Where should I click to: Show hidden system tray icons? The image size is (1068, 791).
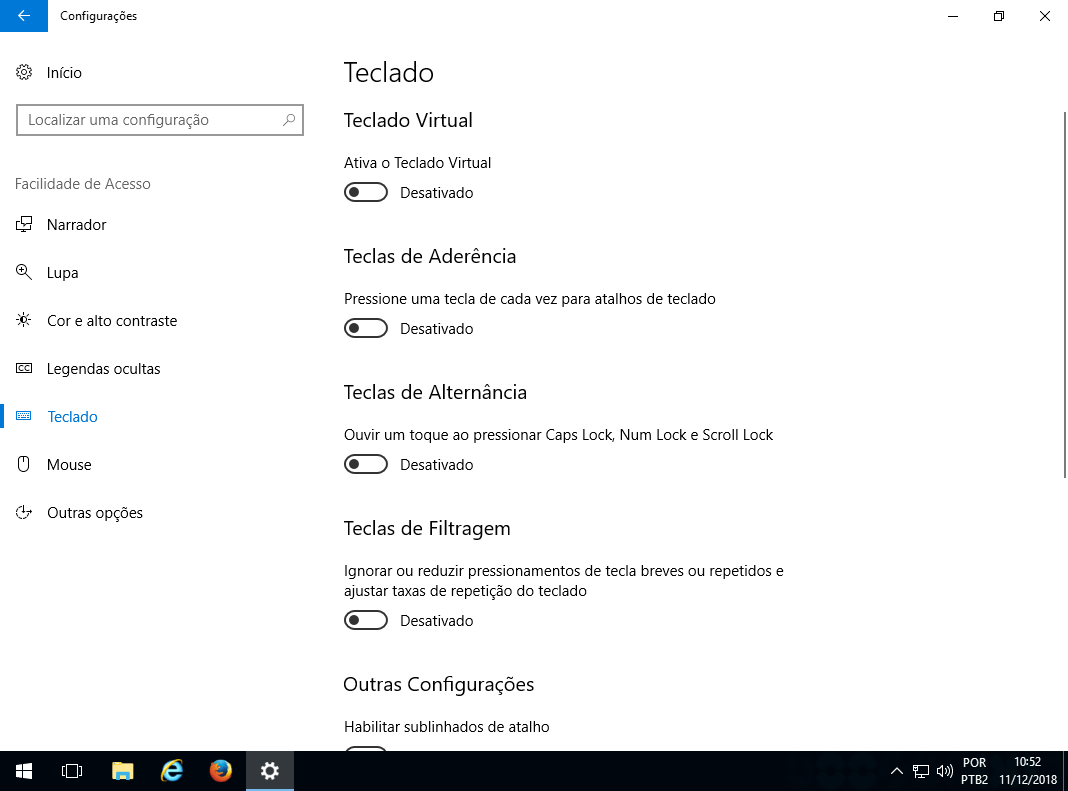pyautogui.click(x=896, y=771)
